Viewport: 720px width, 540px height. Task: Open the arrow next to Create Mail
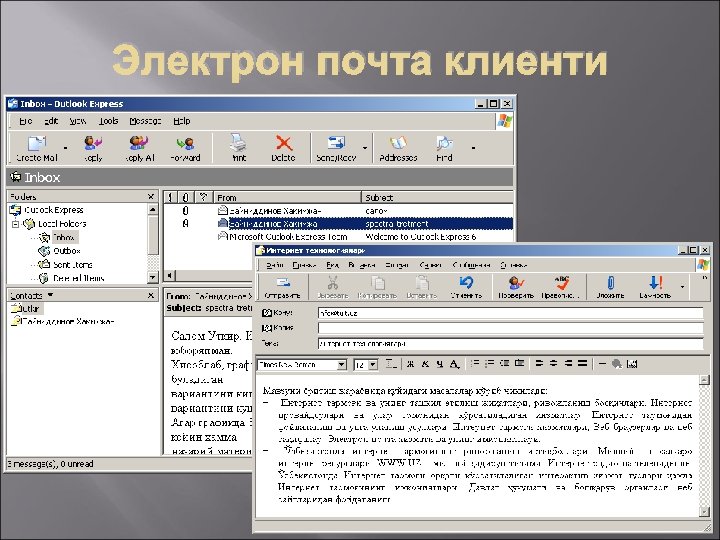[x=65, y=148]
